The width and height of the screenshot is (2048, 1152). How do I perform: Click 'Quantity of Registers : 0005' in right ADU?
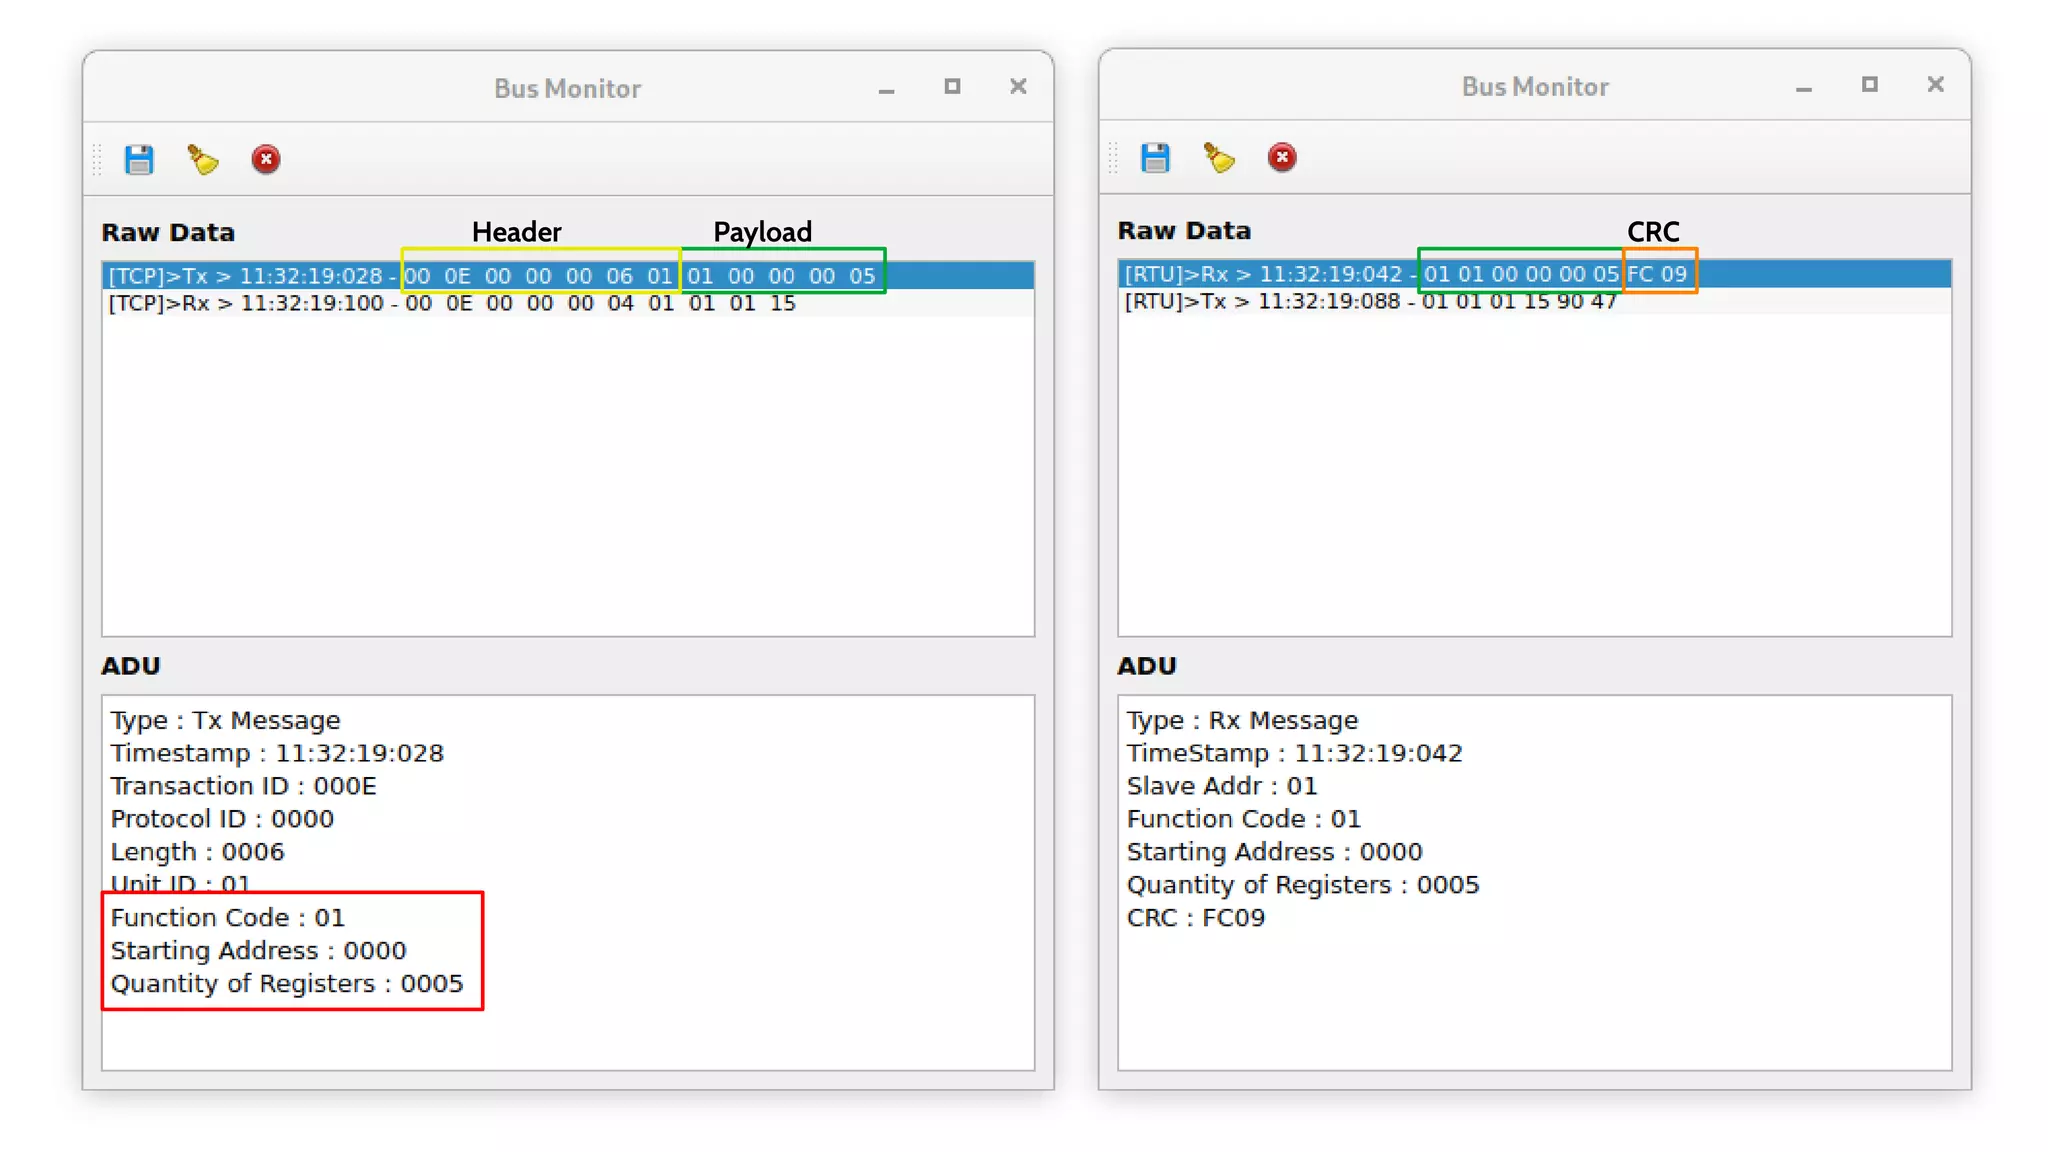tap(1303, 885)
